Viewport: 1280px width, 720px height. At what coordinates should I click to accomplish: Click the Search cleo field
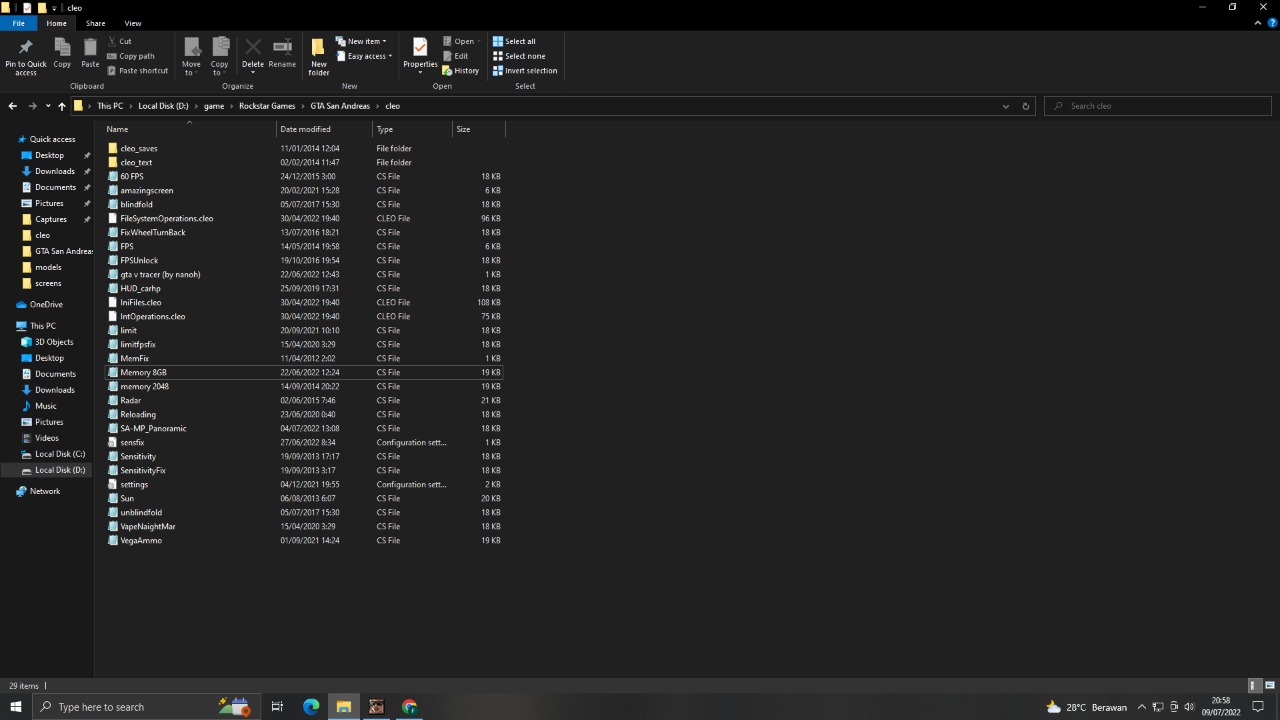point(1160,106)
